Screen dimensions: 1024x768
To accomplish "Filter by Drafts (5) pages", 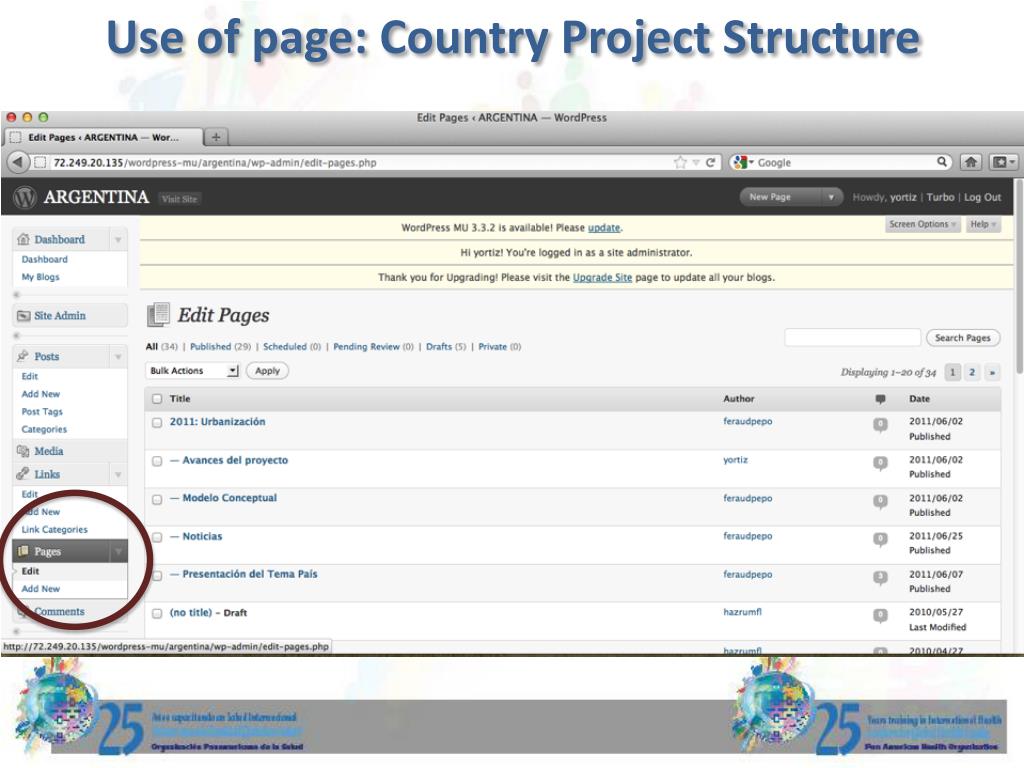I will pos(446,347).
